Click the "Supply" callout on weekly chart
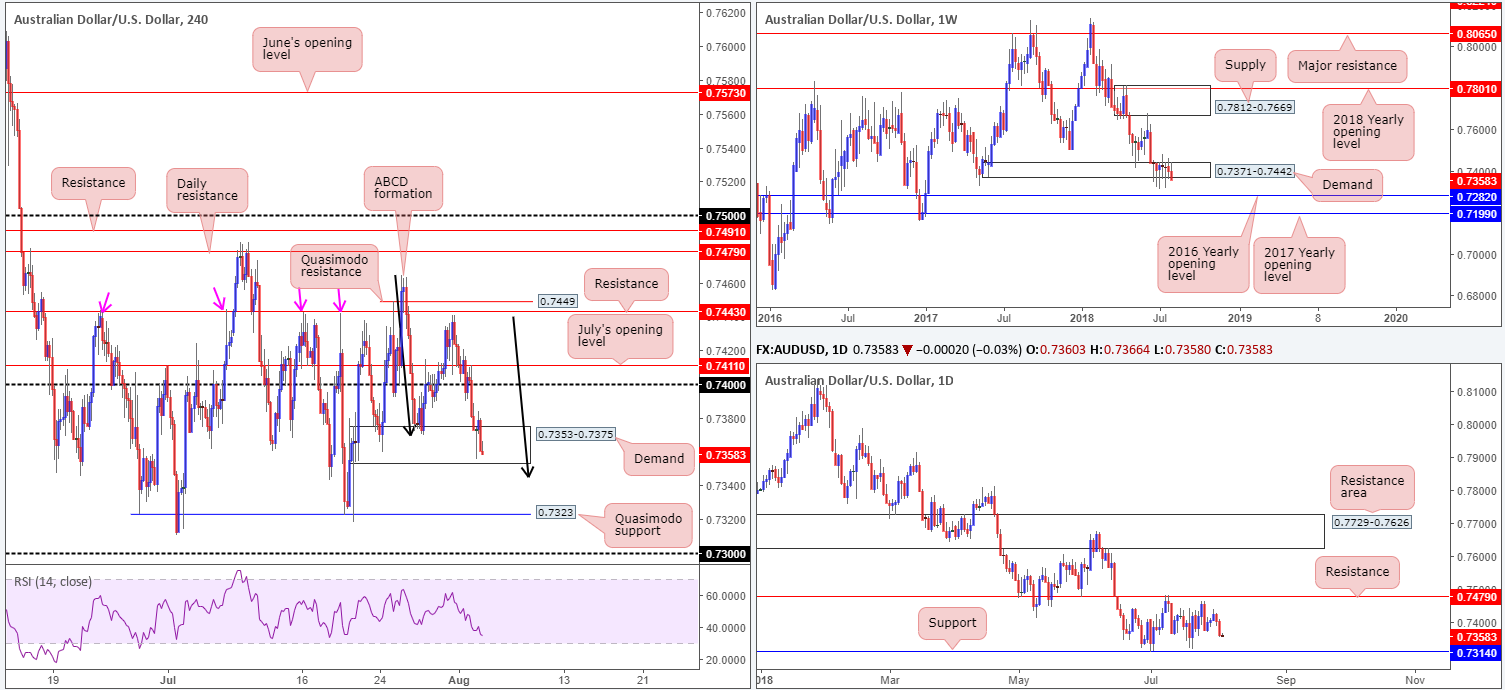Image resolution: width=1505 pixels, height=690 pixels. pos(1245,65)
